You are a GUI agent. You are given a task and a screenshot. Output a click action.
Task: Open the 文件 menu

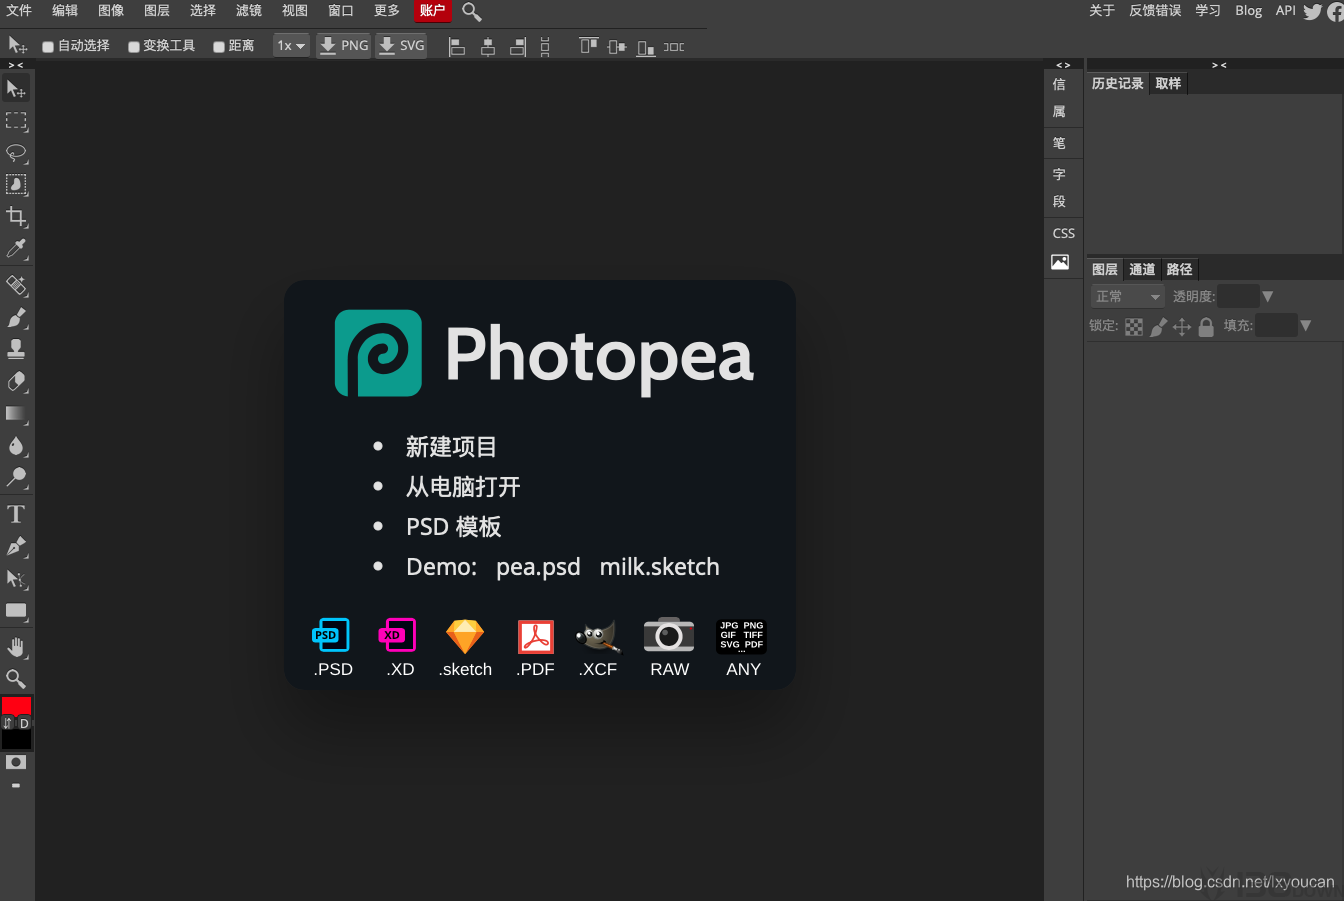pyautogui.click(x=19, y=11)
